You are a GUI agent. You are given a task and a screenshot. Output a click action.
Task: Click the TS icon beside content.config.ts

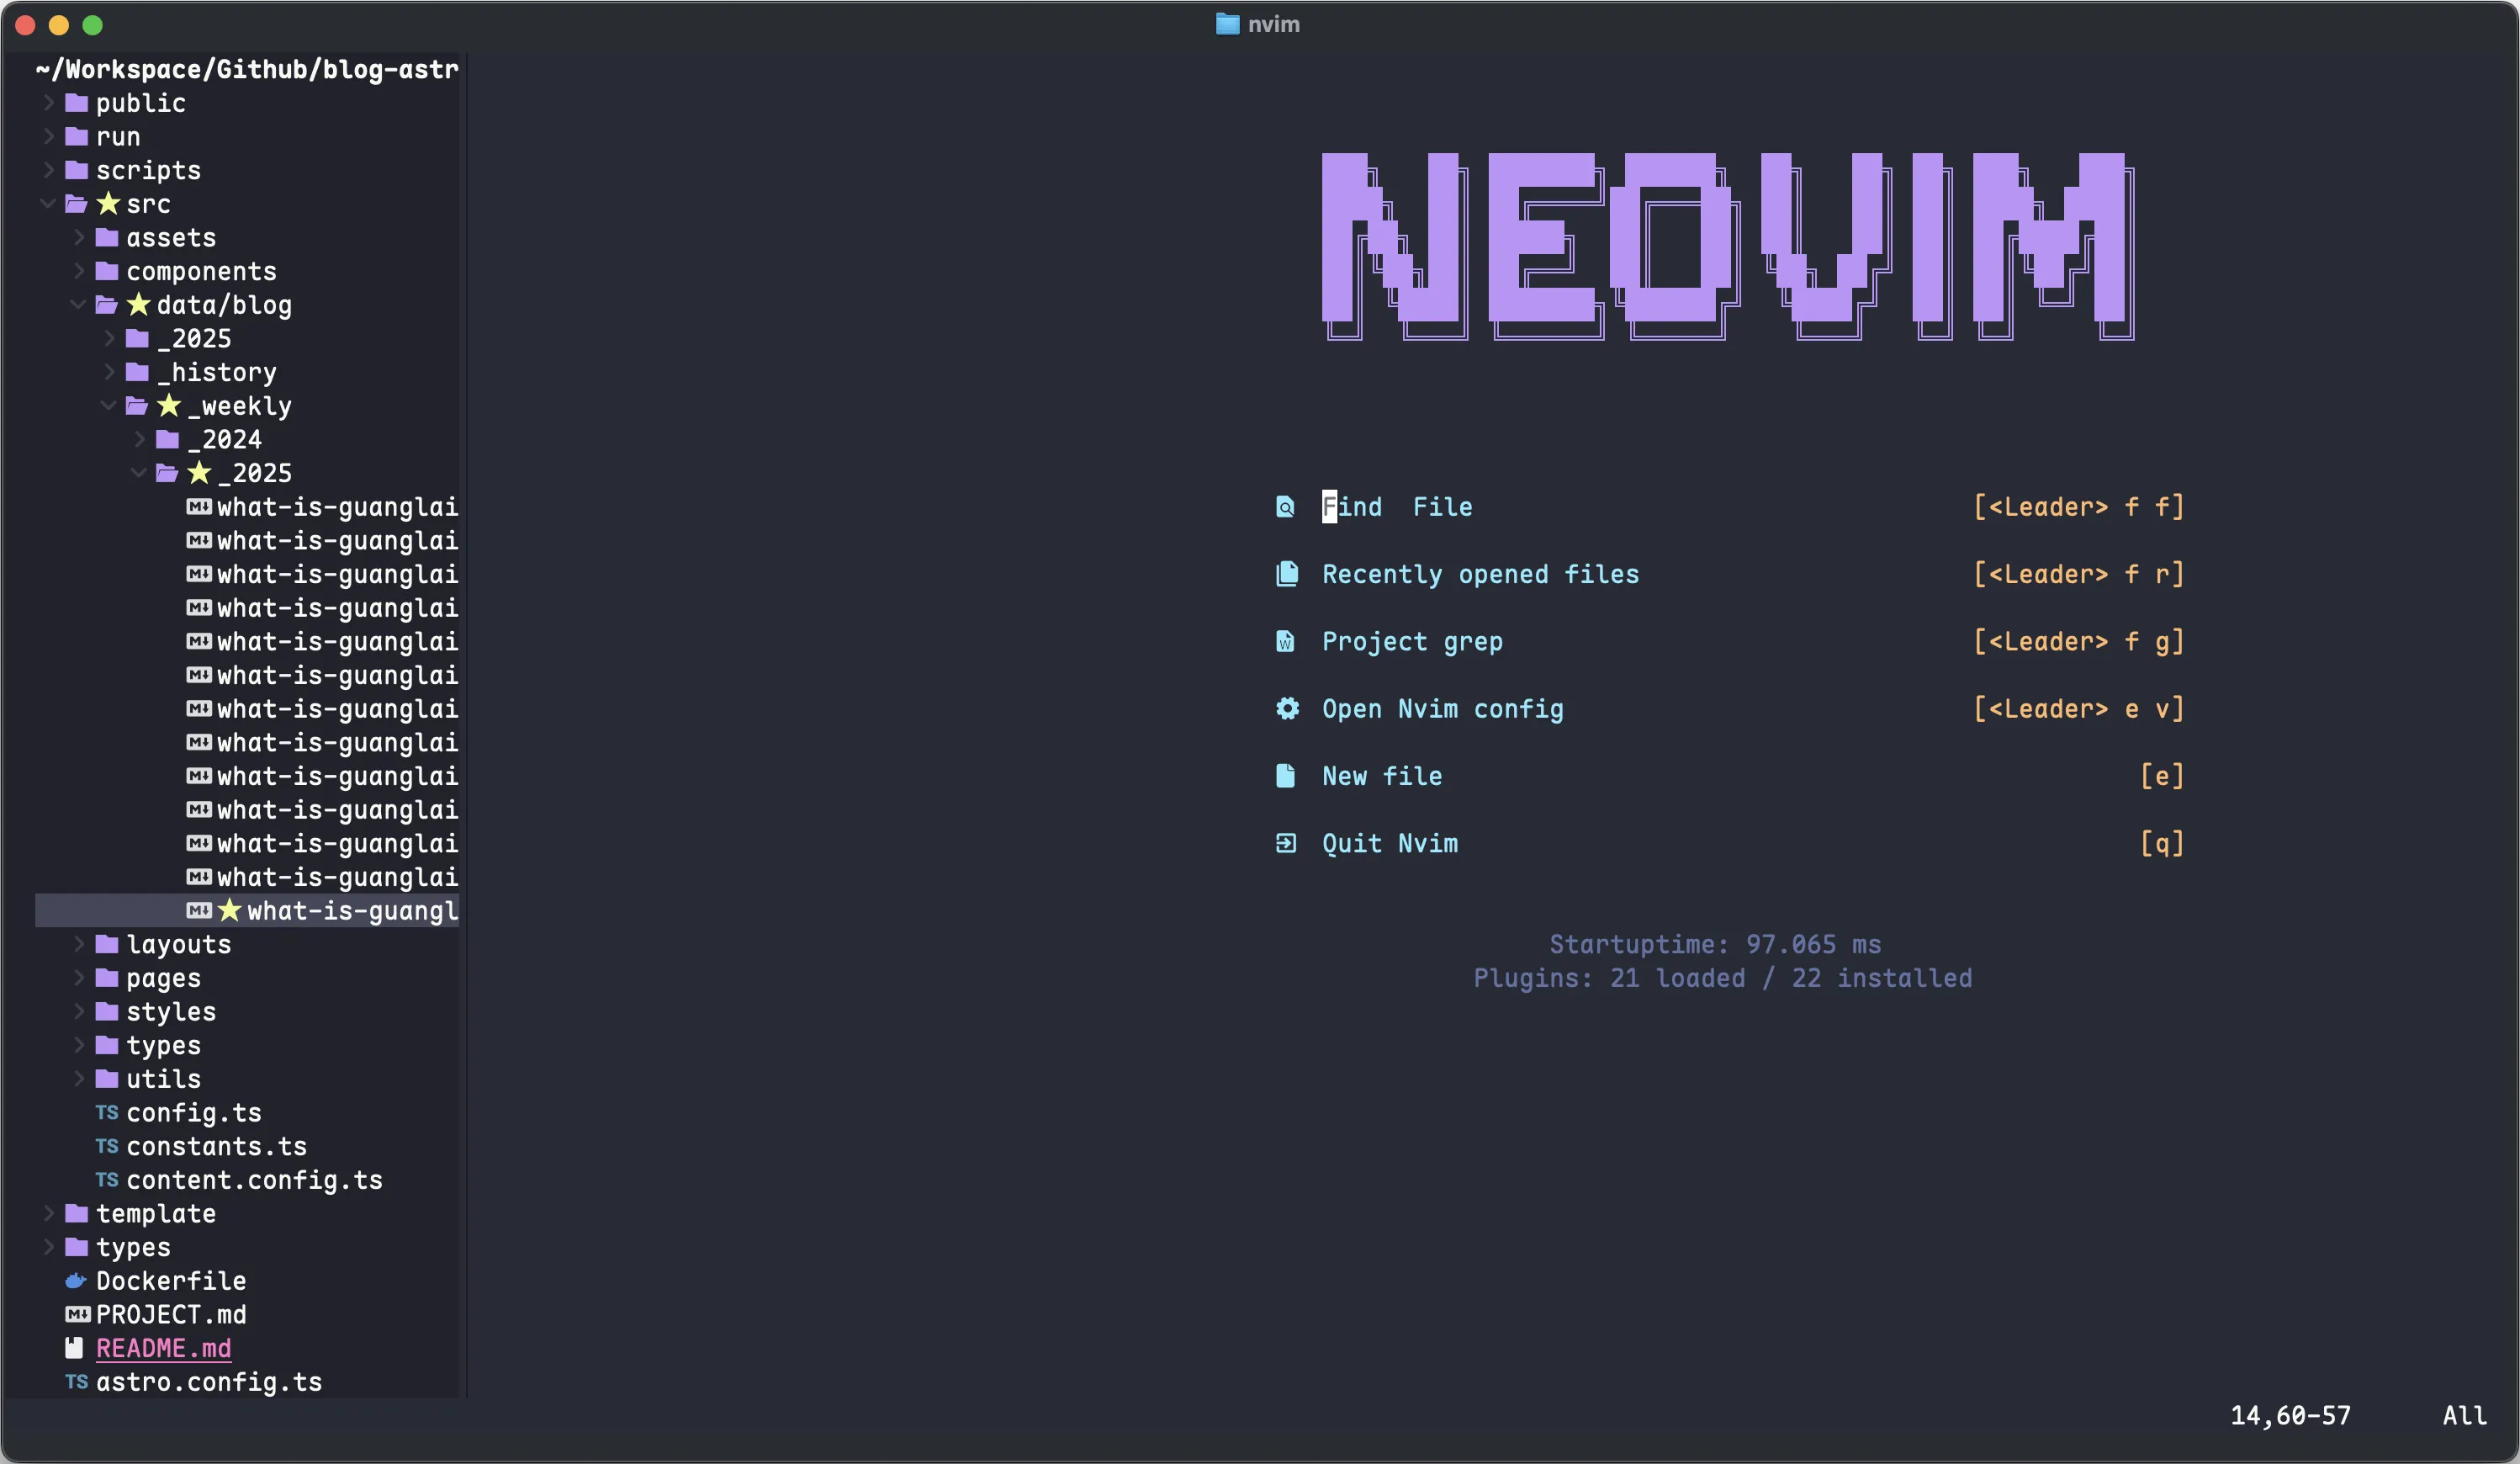point(107,1180)
